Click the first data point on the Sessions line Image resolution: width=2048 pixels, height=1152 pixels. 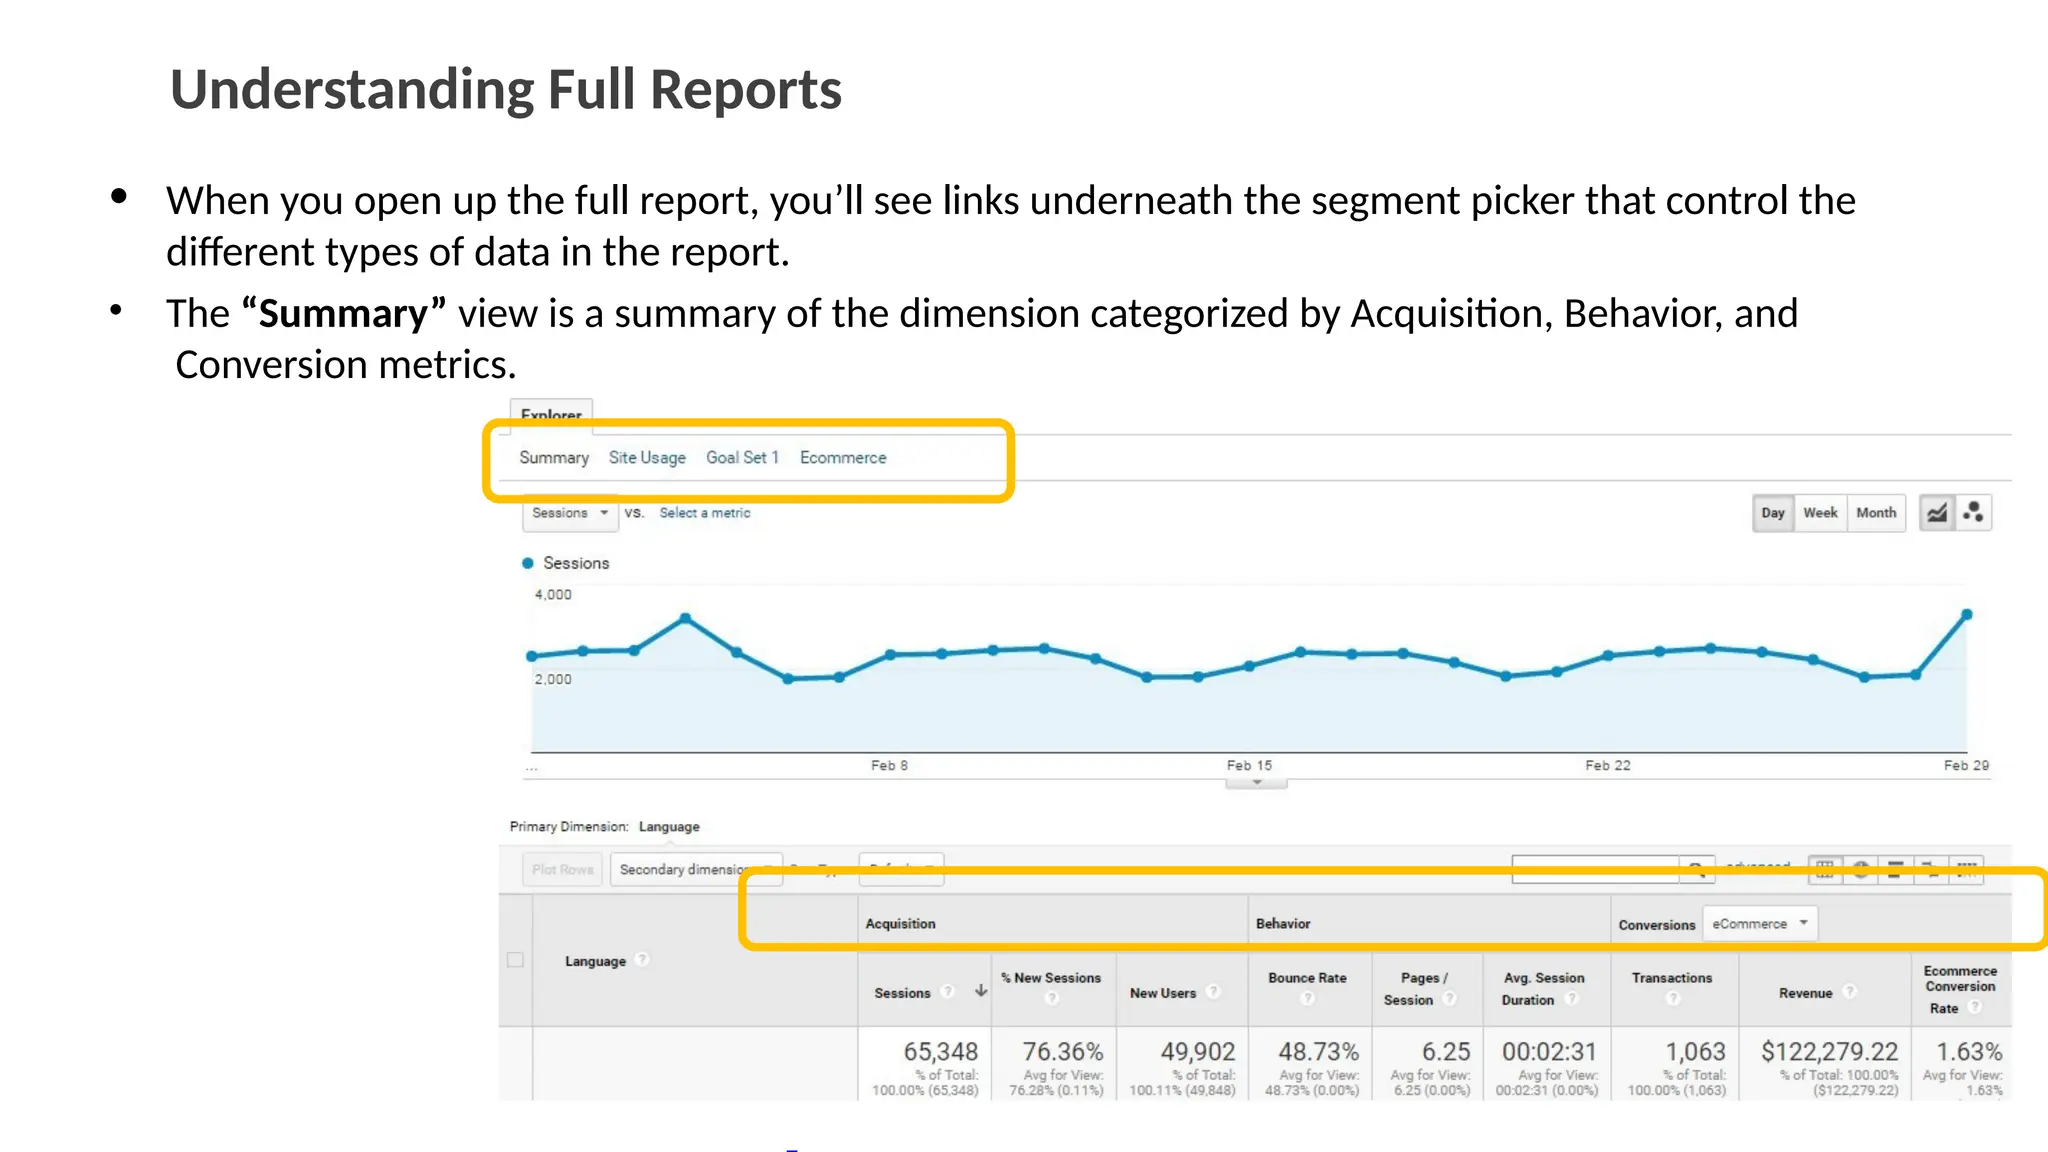click(x=532, y=656)
